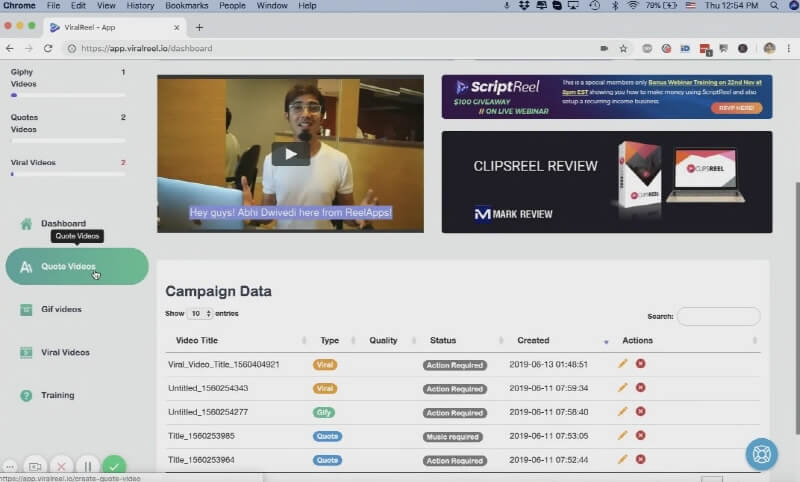Sort by Video Title column
The height and width of the screenshot is (482, 800).
(197, 340)
